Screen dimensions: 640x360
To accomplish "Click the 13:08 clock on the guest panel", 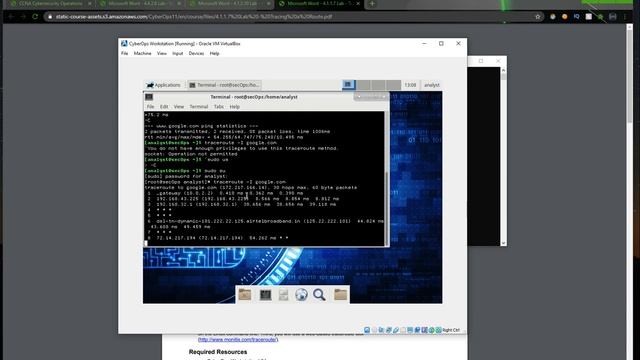I will click(410, 85).
